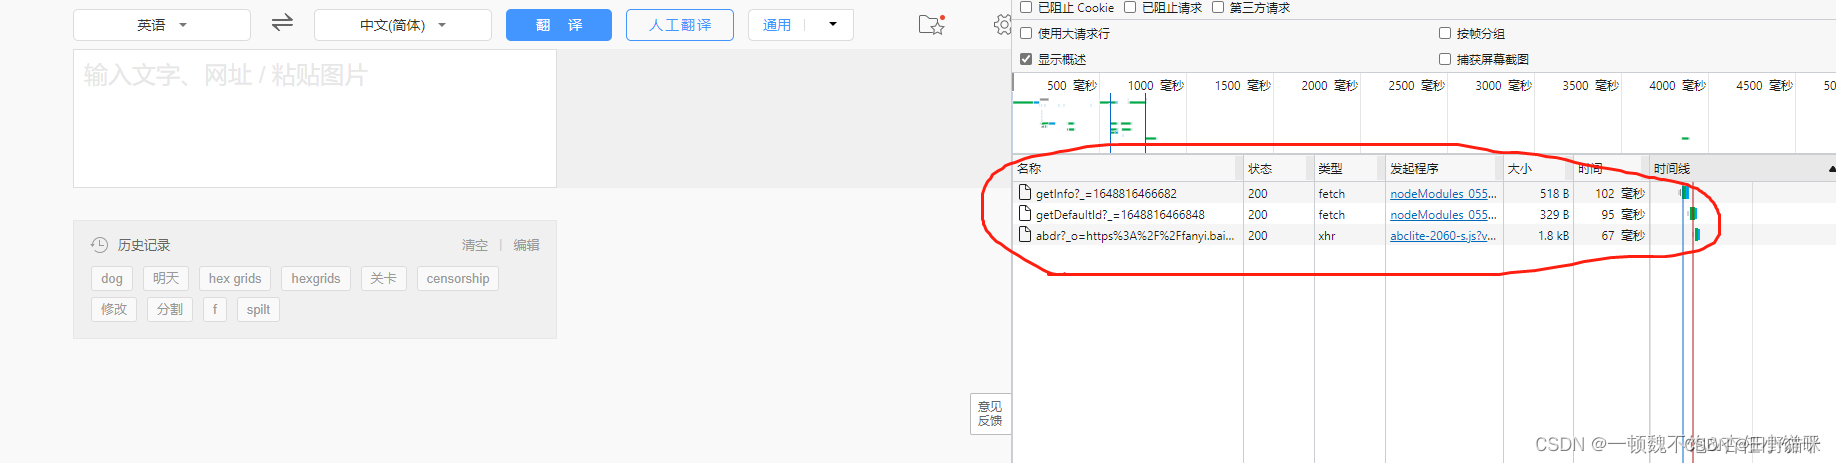Swap source and target languages icon
The width and height of the screenshot is (1836, 463).
[x=282, y=22]
